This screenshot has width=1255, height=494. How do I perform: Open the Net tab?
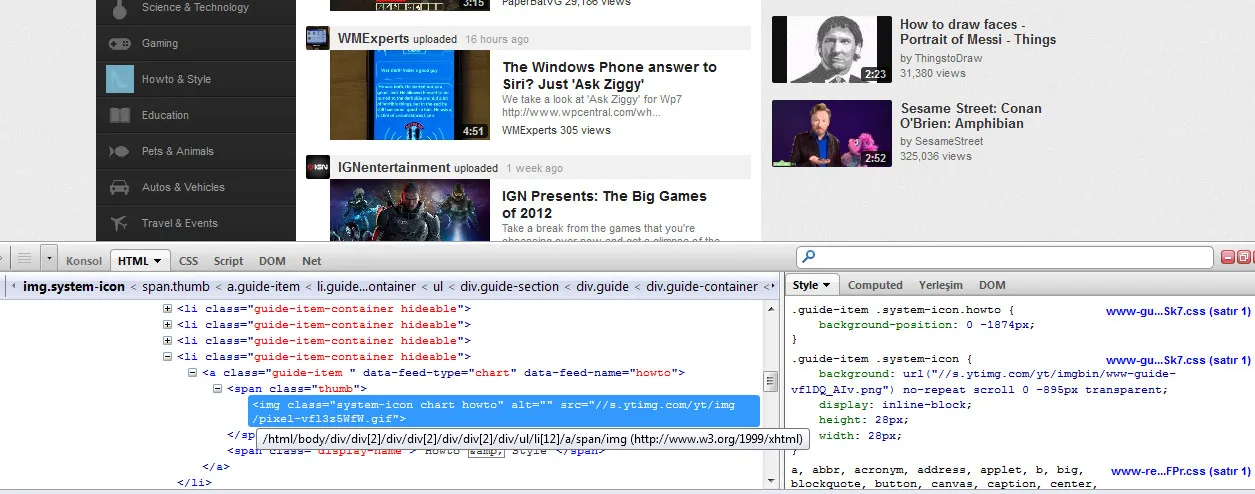[x=312, y=261]
